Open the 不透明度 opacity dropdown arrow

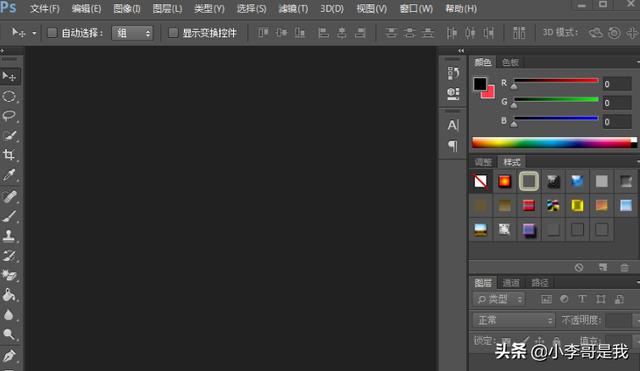(636, 320)
